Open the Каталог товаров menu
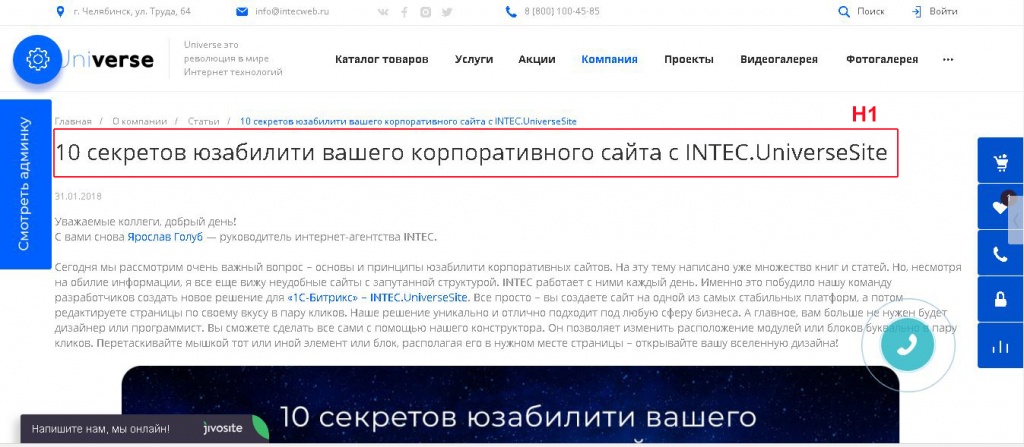Image resolution: width=1024 pixels, height=447 pixels. coord(381,59)
